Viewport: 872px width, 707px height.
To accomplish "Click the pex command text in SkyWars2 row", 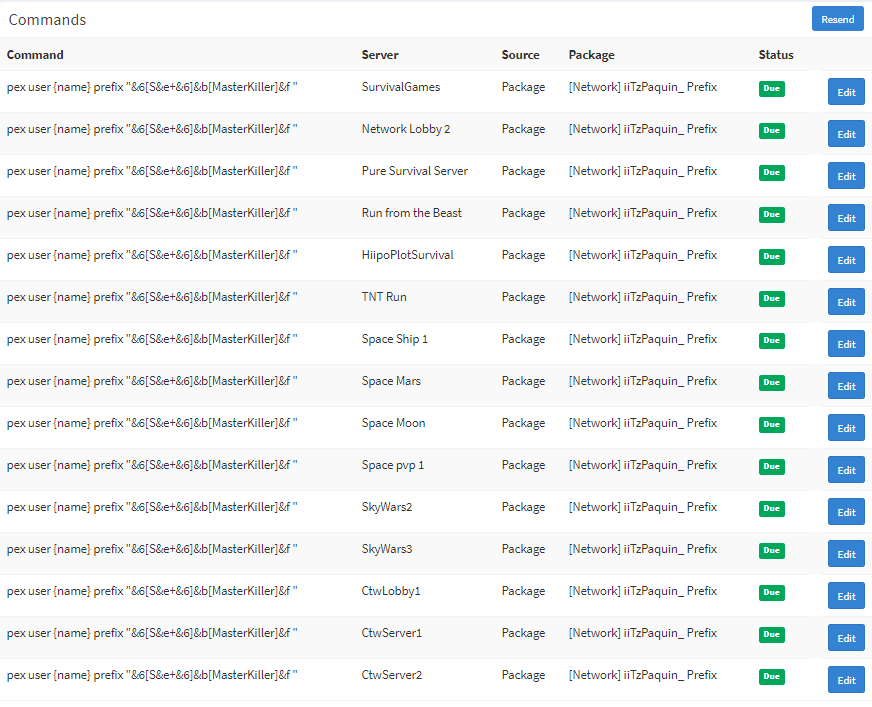I will (x=152, y=507).
